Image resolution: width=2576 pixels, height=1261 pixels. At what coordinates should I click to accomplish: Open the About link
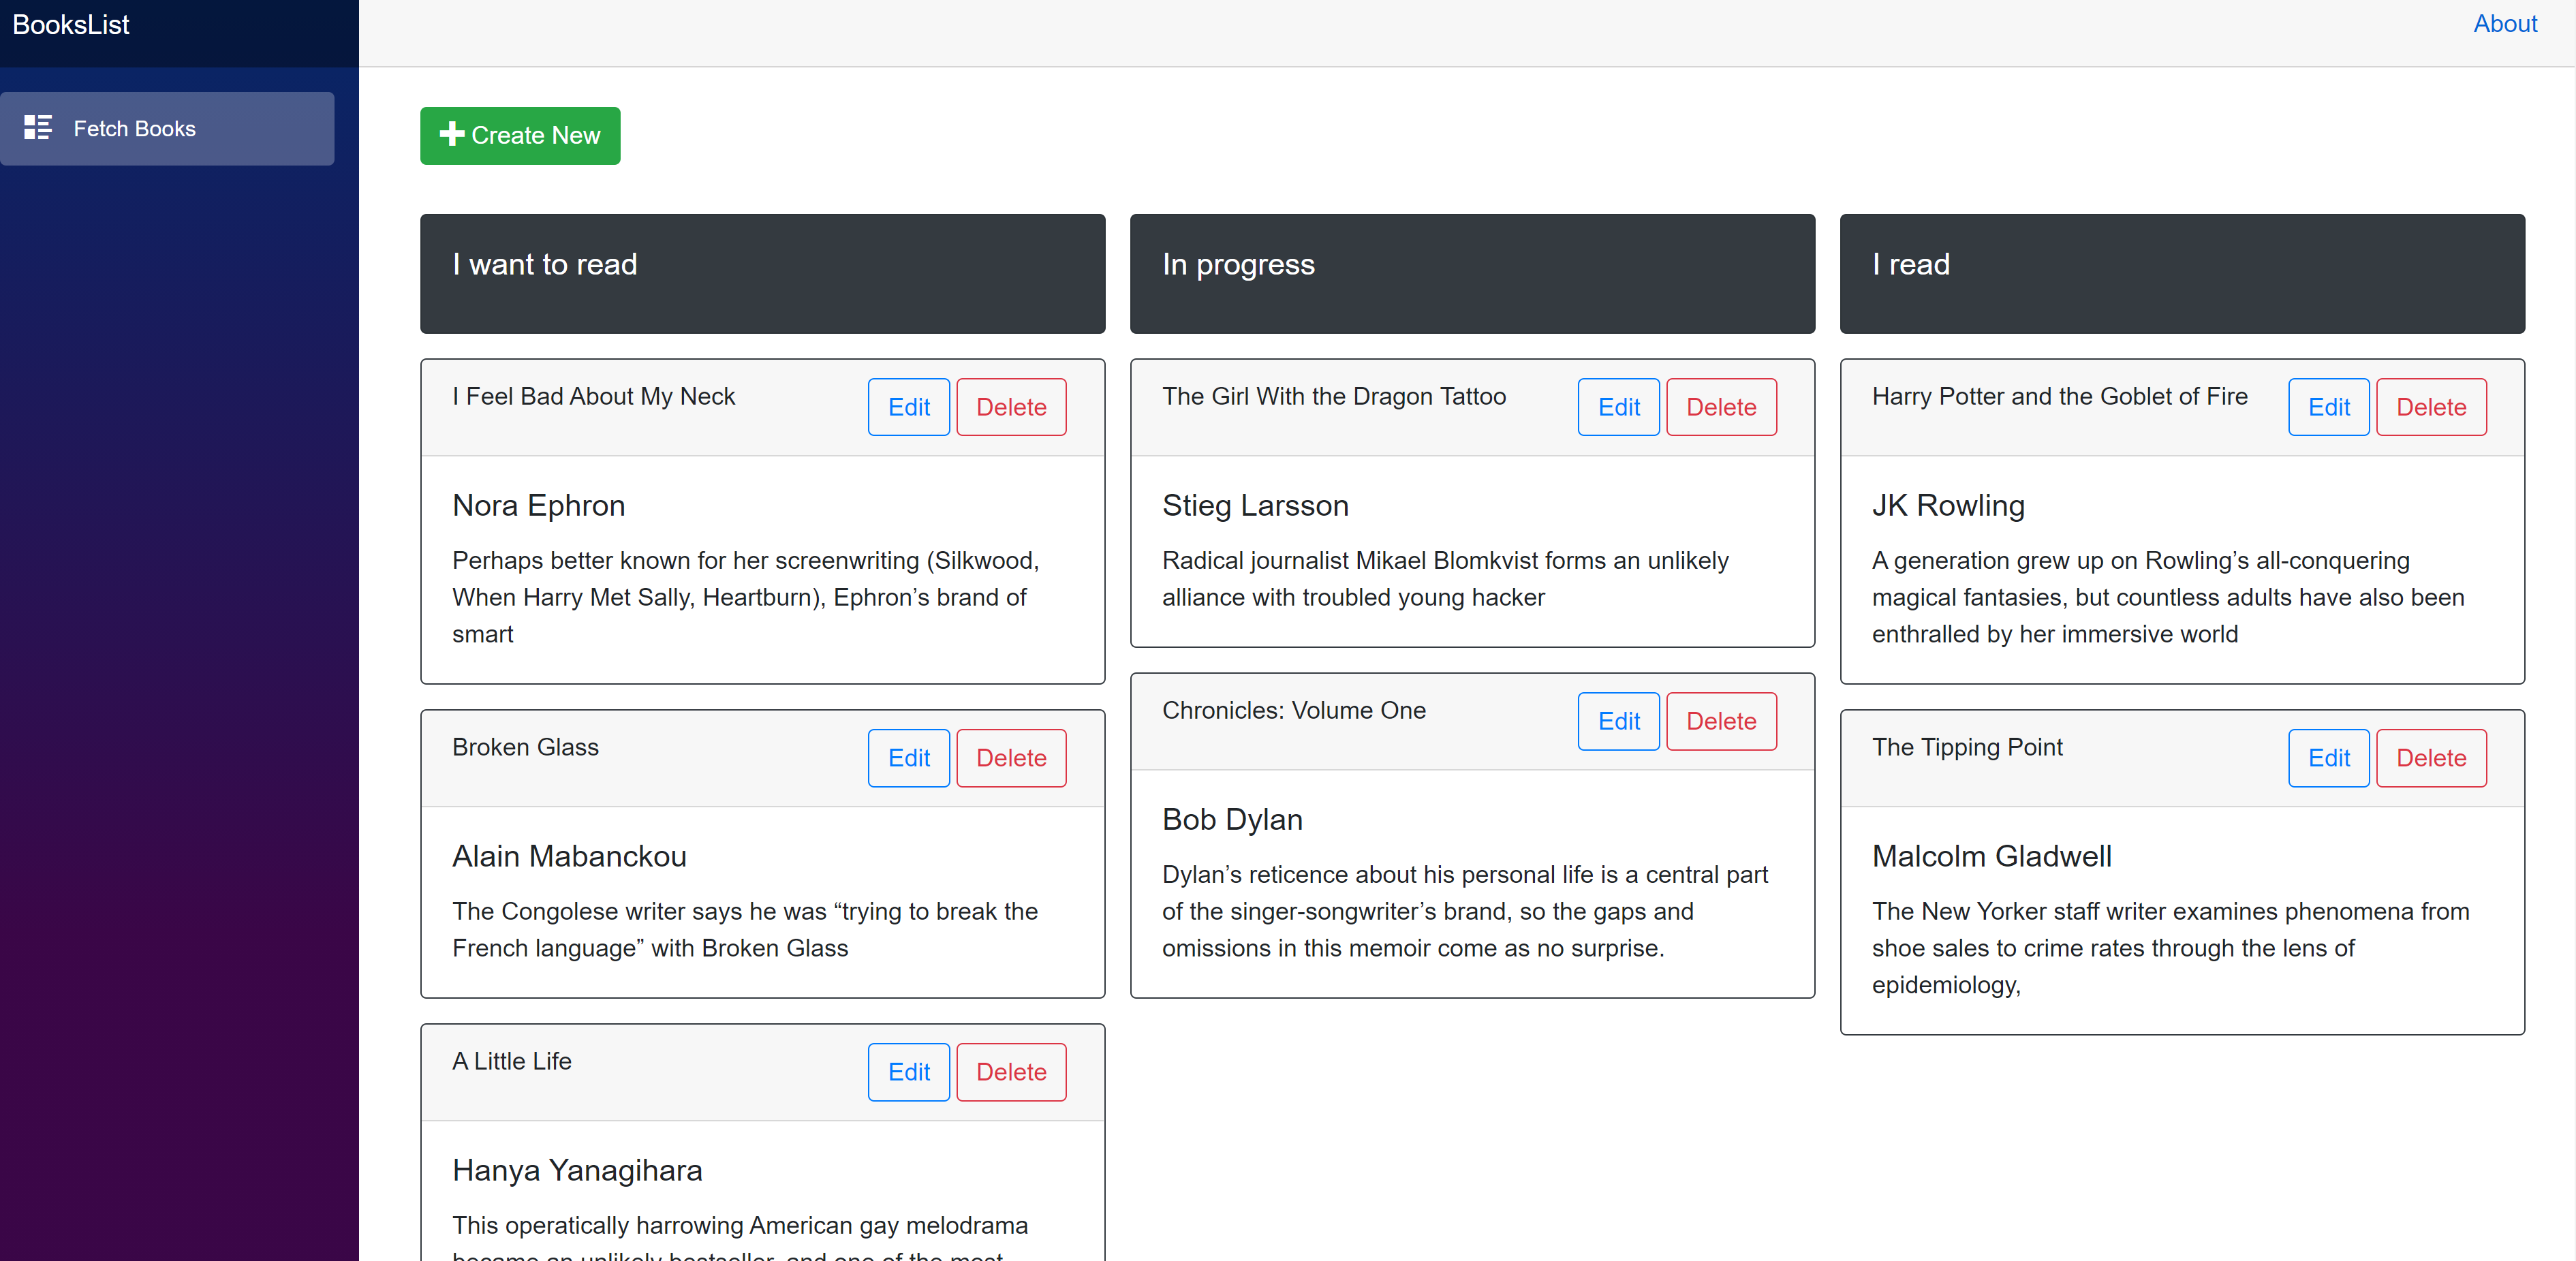(2504, 24)
